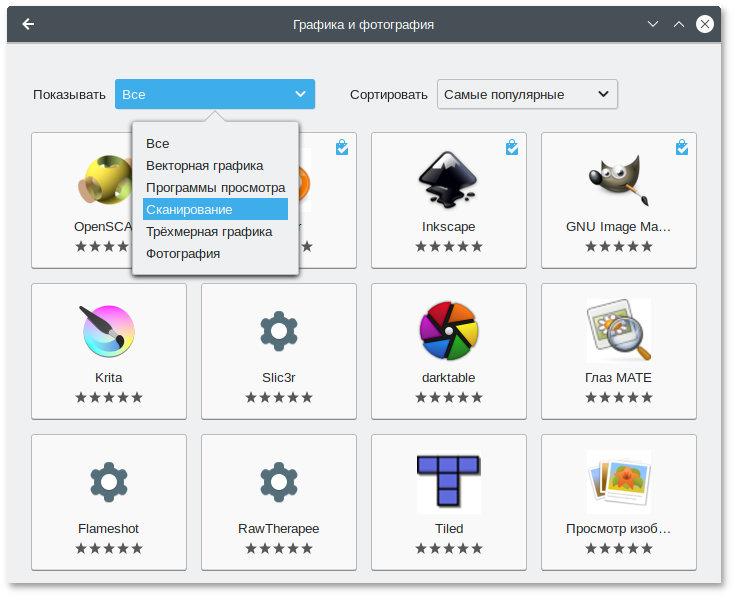Click the RawTherapee star rating
This screenshot has width=734, height=597.
[x=279, y=548]
